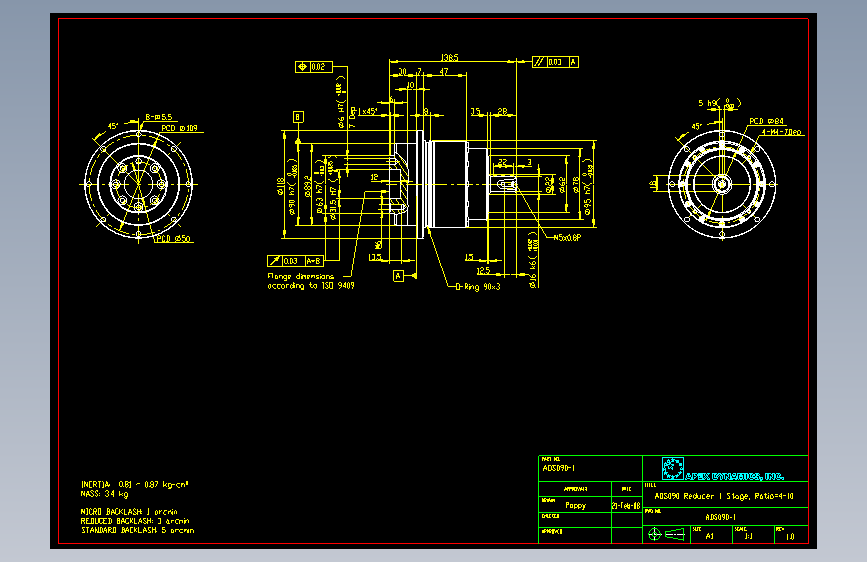The image size is (867, 562).
Task: Click the dimension value 47
Action: [x=444, y=72]
